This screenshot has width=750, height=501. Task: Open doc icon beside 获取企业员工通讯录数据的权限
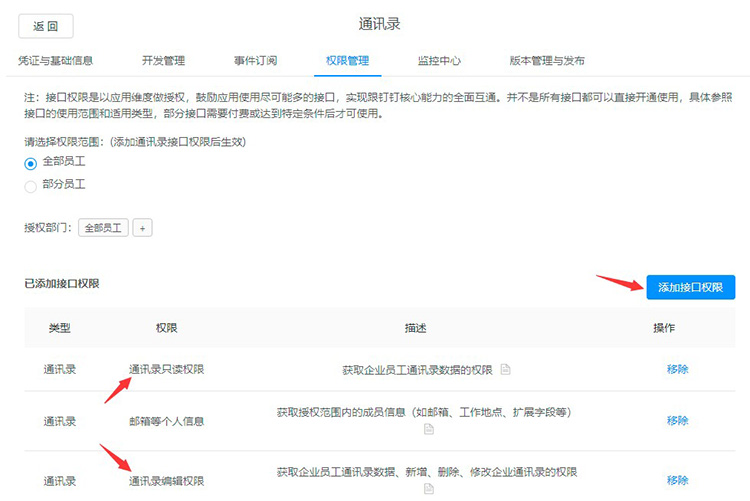(x=506, y=369)
